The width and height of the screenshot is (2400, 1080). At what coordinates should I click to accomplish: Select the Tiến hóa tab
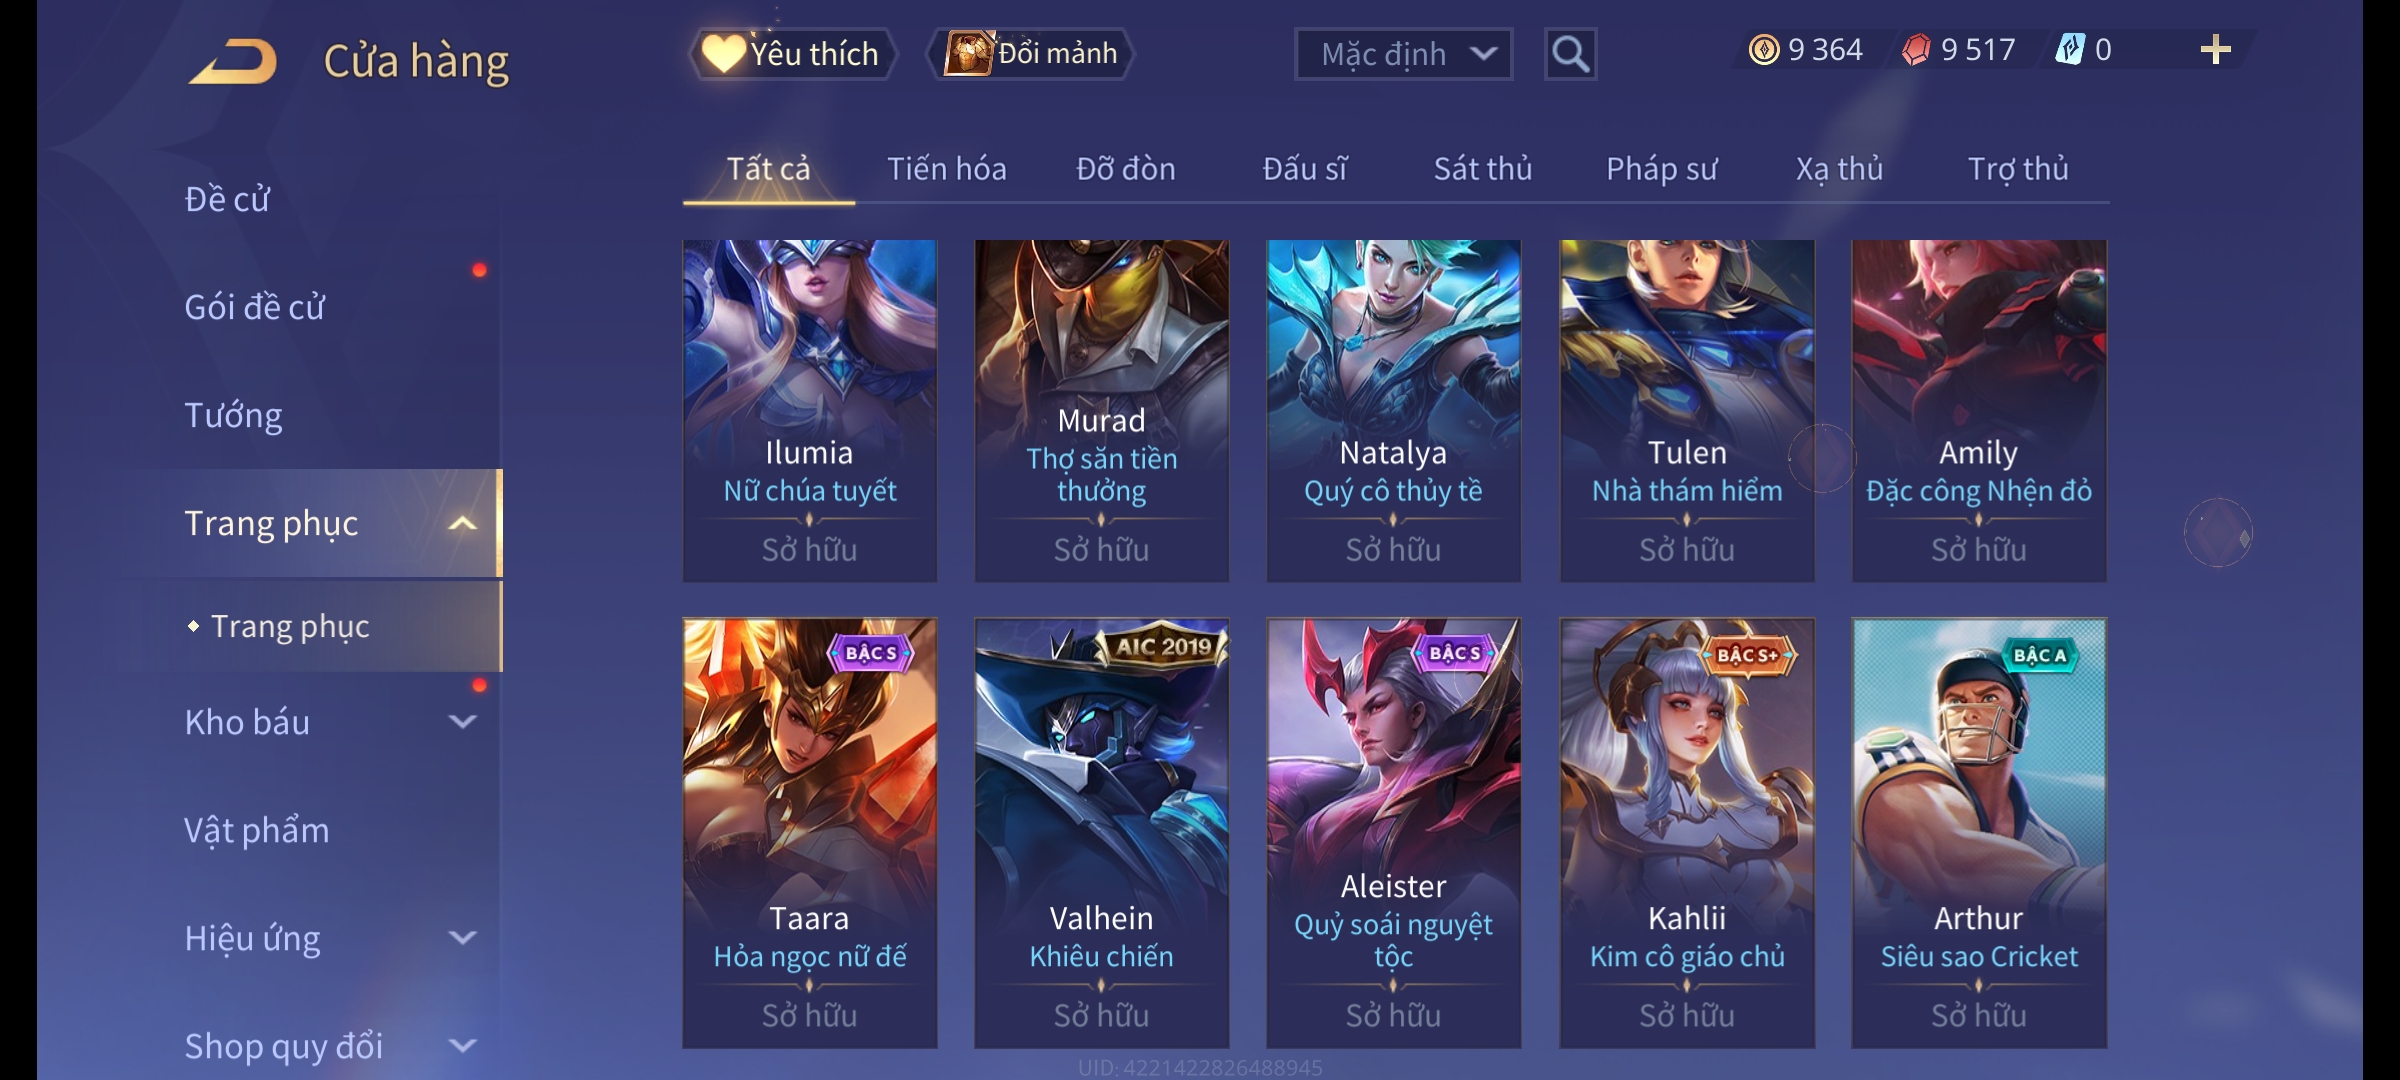tap(946, 169)
